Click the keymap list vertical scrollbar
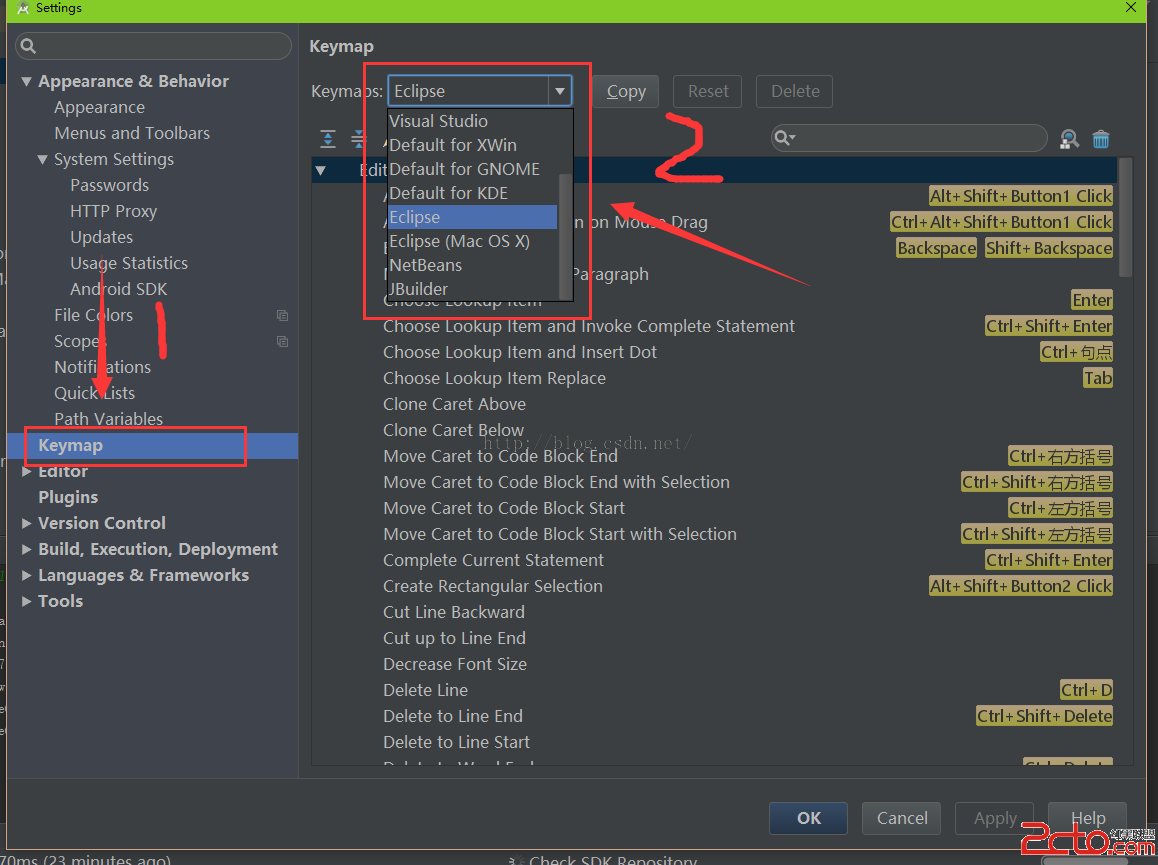The width and height of the screenshot is (1158, 865). click(x=1126, y=218)
